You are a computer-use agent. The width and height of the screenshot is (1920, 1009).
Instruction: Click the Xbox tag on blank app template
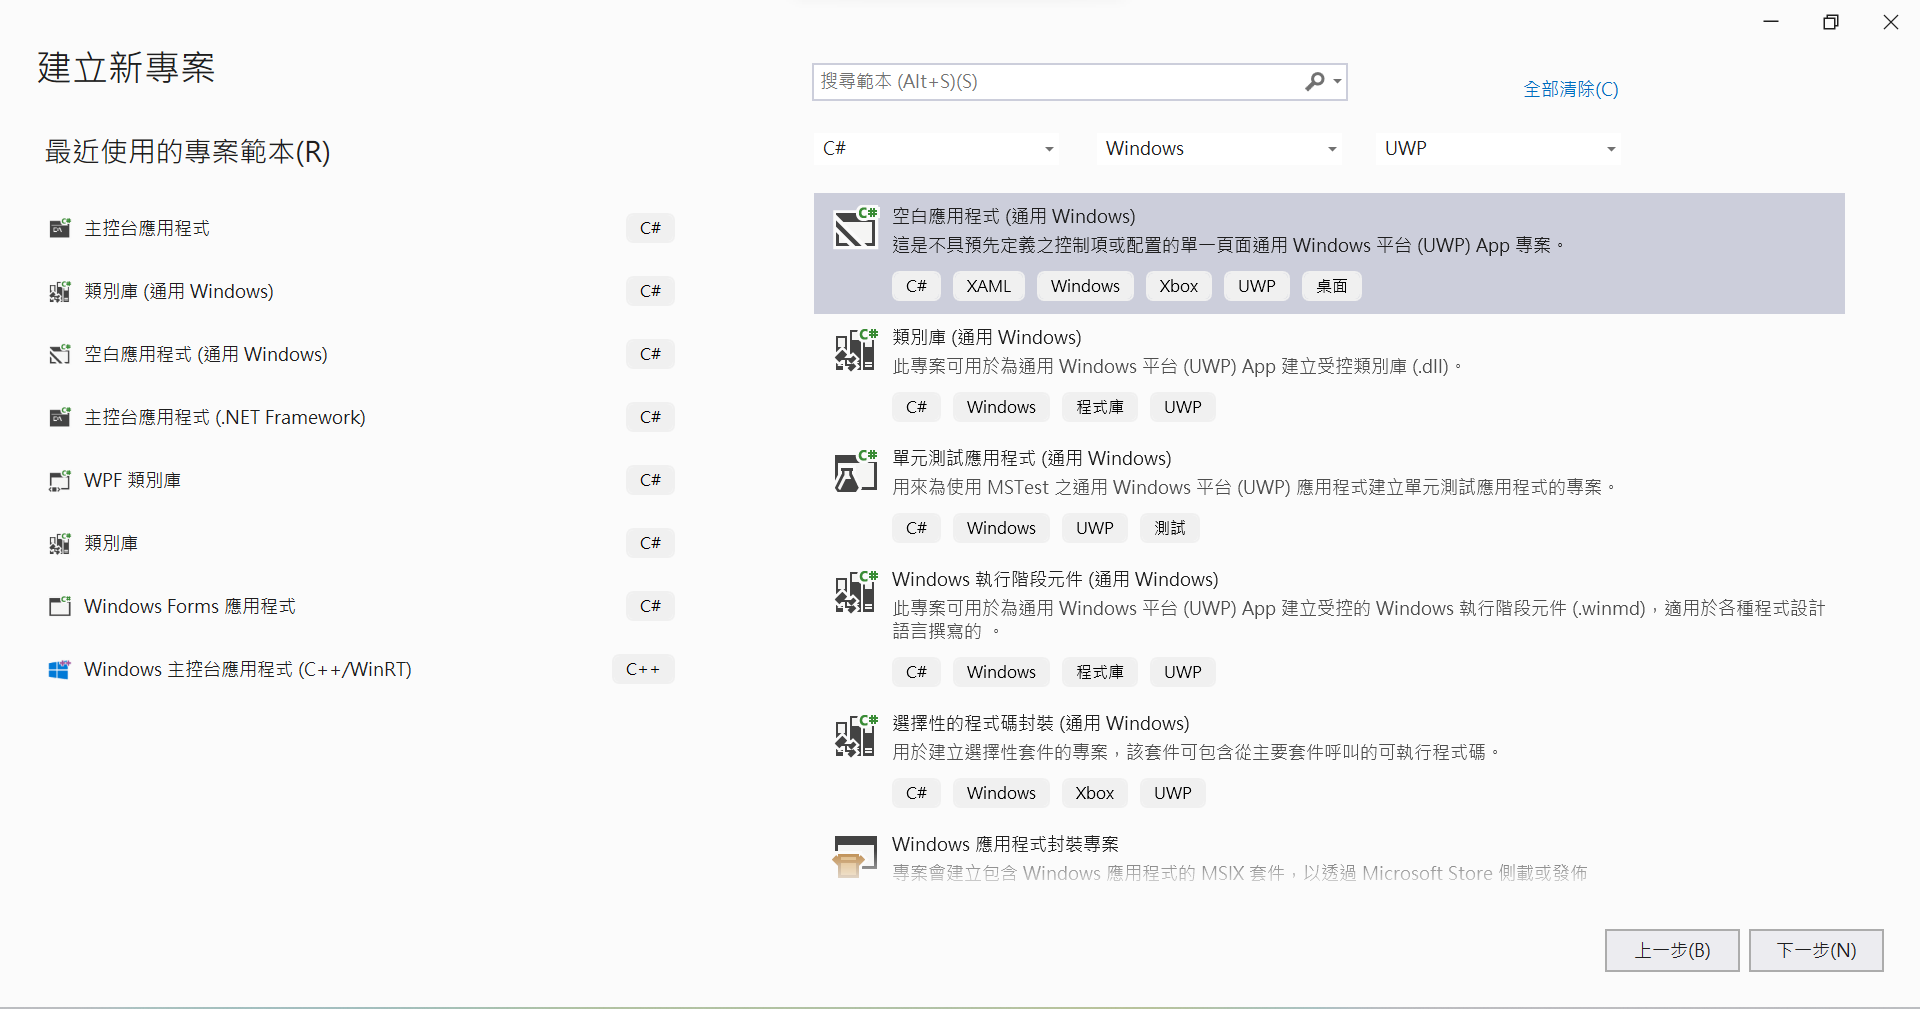(1178, 286)
